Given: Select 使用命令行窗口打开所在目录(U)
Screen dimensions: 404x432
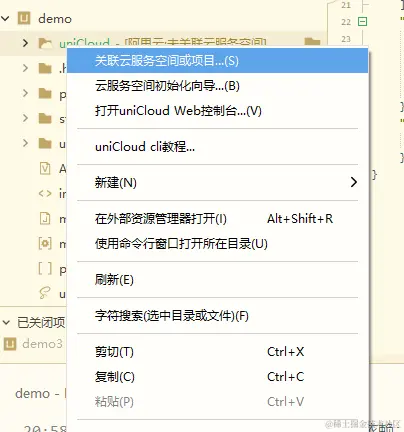Looking at the screenshot, I should click(218, 244).
